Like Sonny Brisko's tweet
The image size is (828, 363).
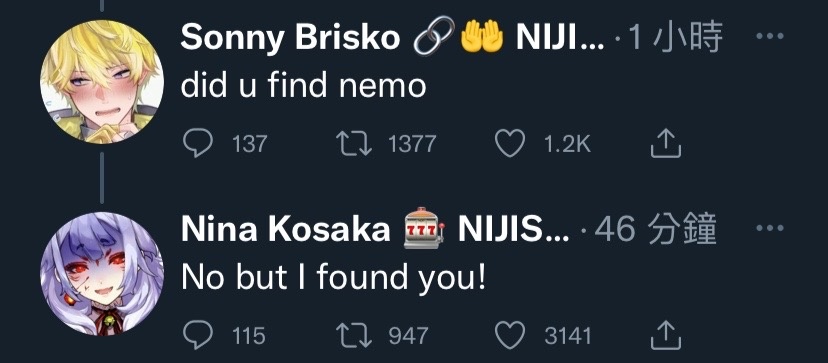[x=510, y=144]
